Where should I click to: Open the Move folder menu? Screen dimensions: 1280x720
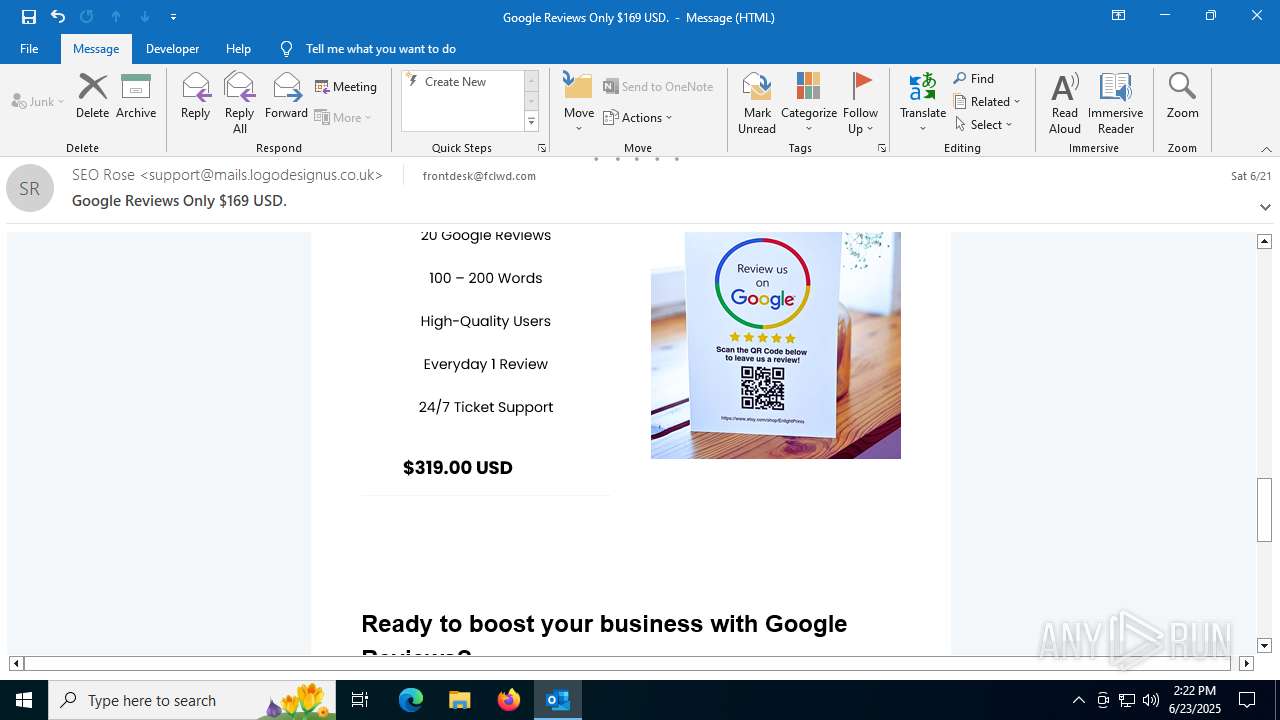point(579,103)
